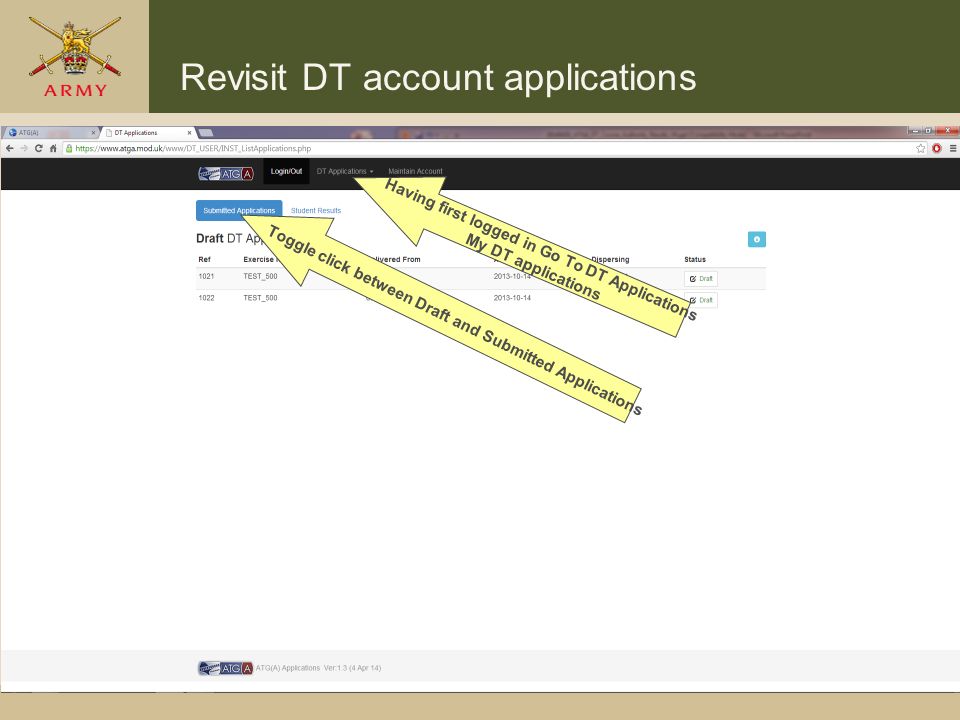Click the ARMY crest logo on the slide

point(75,57)
